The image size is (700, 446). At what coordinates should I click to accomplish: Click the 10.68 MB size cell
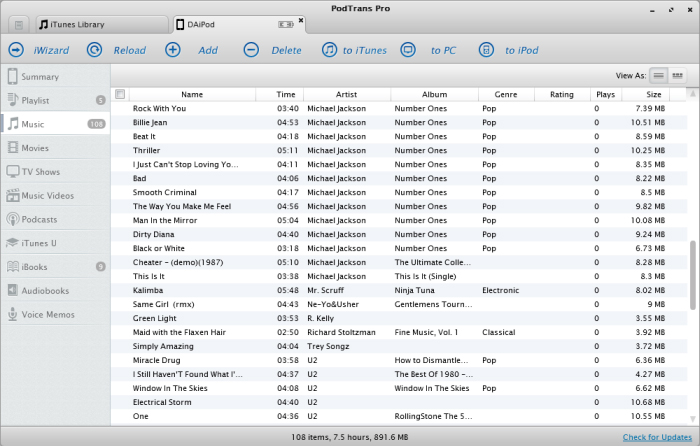click(x=648, y=402)
